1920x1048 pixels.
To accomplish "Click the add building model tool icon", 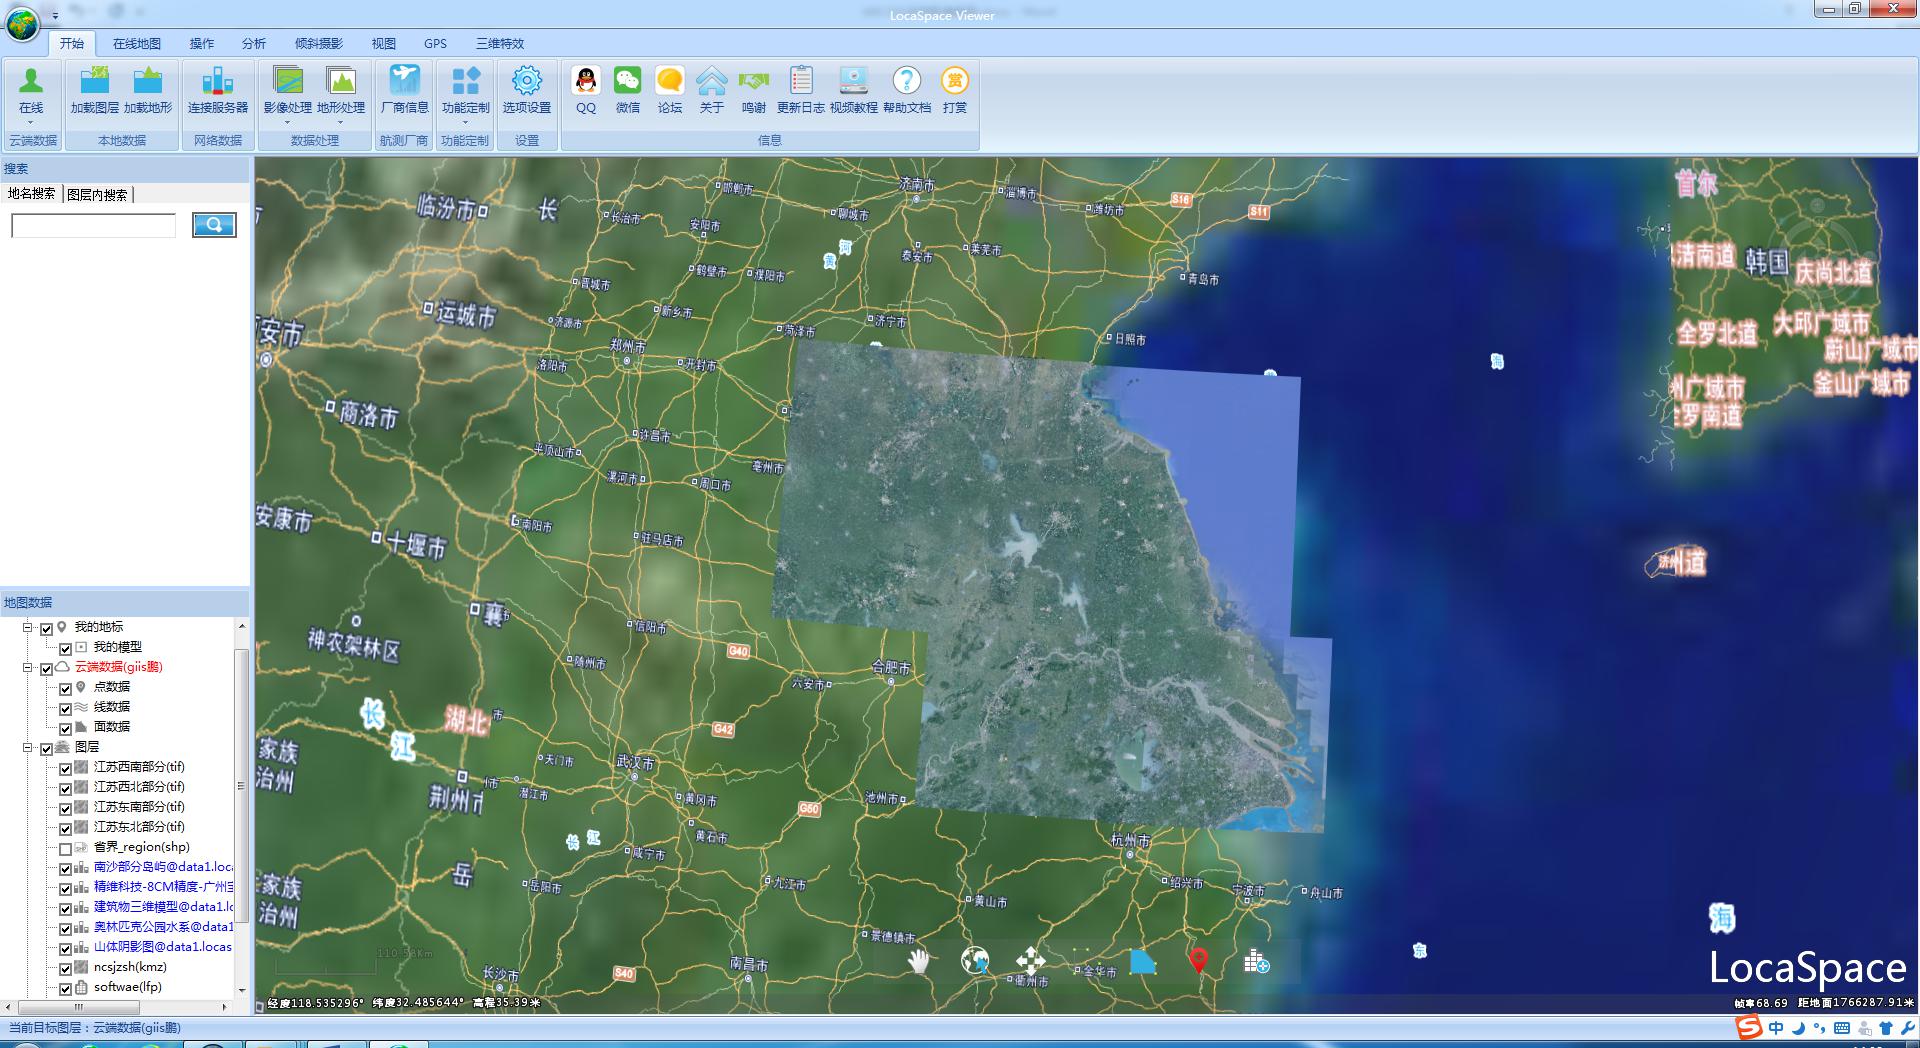I will tap(1256, 962).
